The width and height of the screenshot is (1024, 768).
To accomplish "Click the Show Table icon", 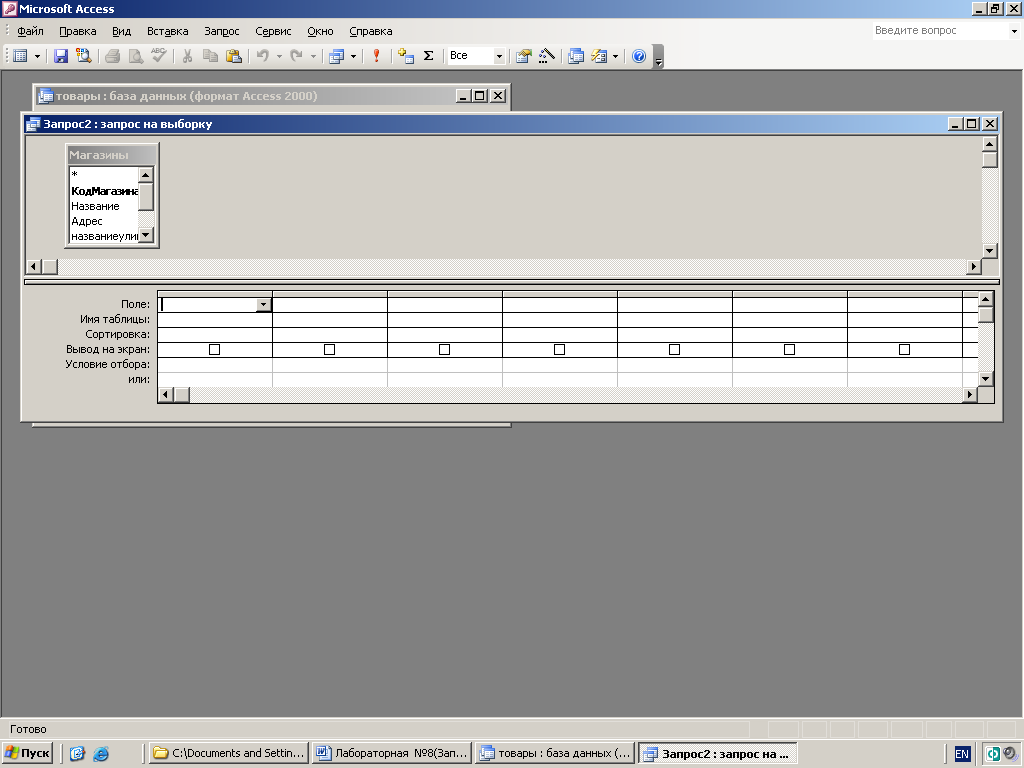I will [x=406, y=56].
